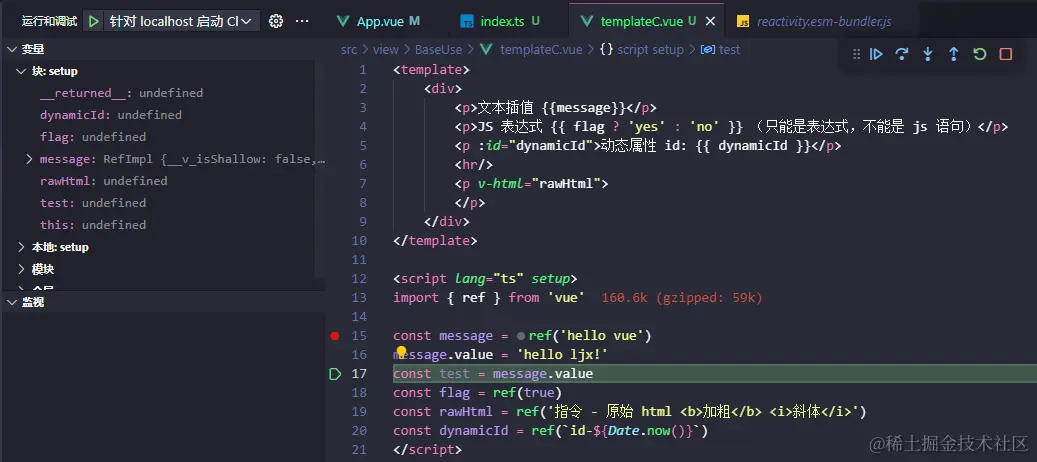Step into in the debug toolbar
Image resolution: width=1037 pixels, height=462 pixels.
click(927, 54)
